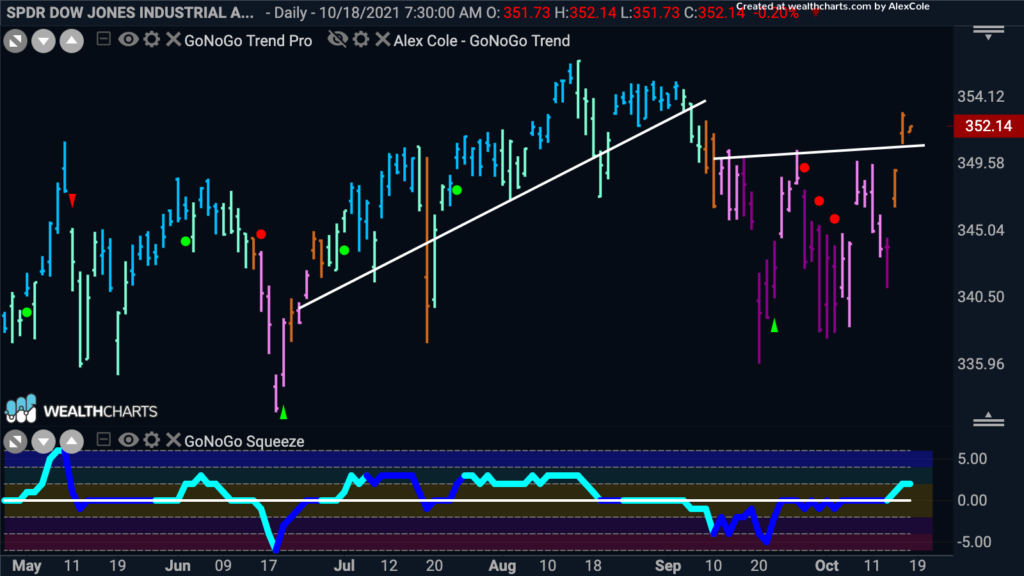Click the Sep label on the time axis
Screen dimensions: 1024x576
[x=668, y=566]
